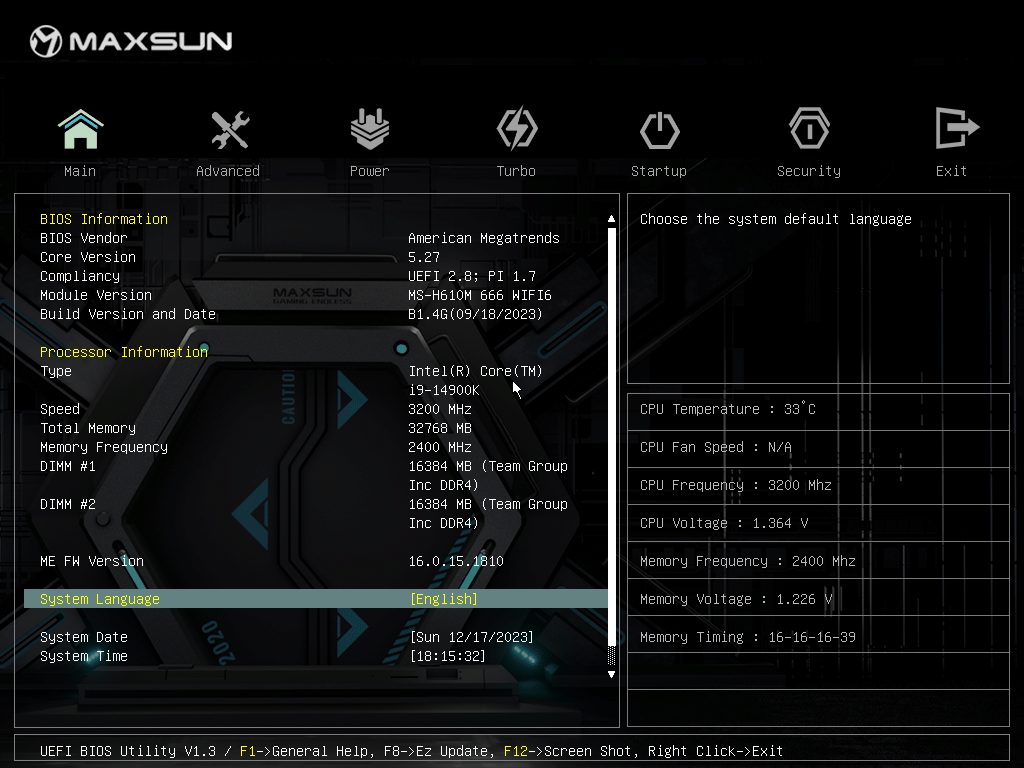Viewport: 1024px width, 768px height.
Task: Click the Memory Voltage 1.226 V reading
Action: coord(736,599)
